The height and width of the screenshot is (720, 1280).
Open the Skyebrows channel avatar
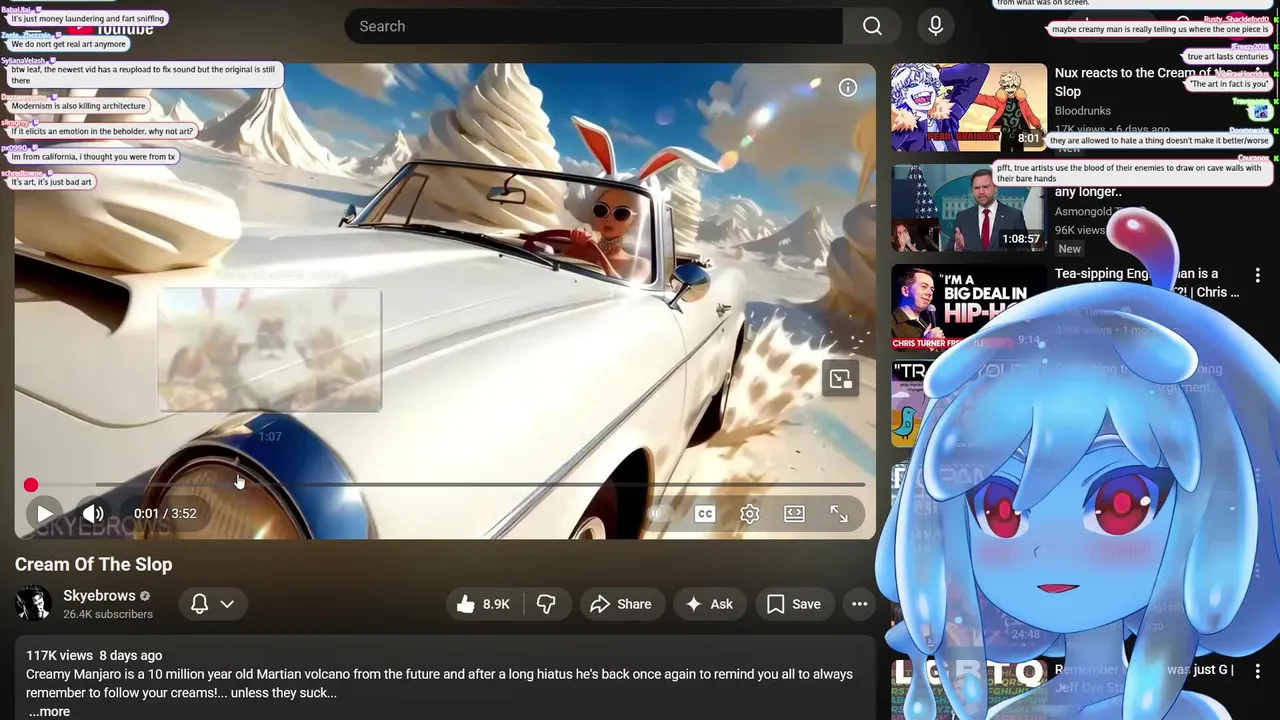pos(33,604)
